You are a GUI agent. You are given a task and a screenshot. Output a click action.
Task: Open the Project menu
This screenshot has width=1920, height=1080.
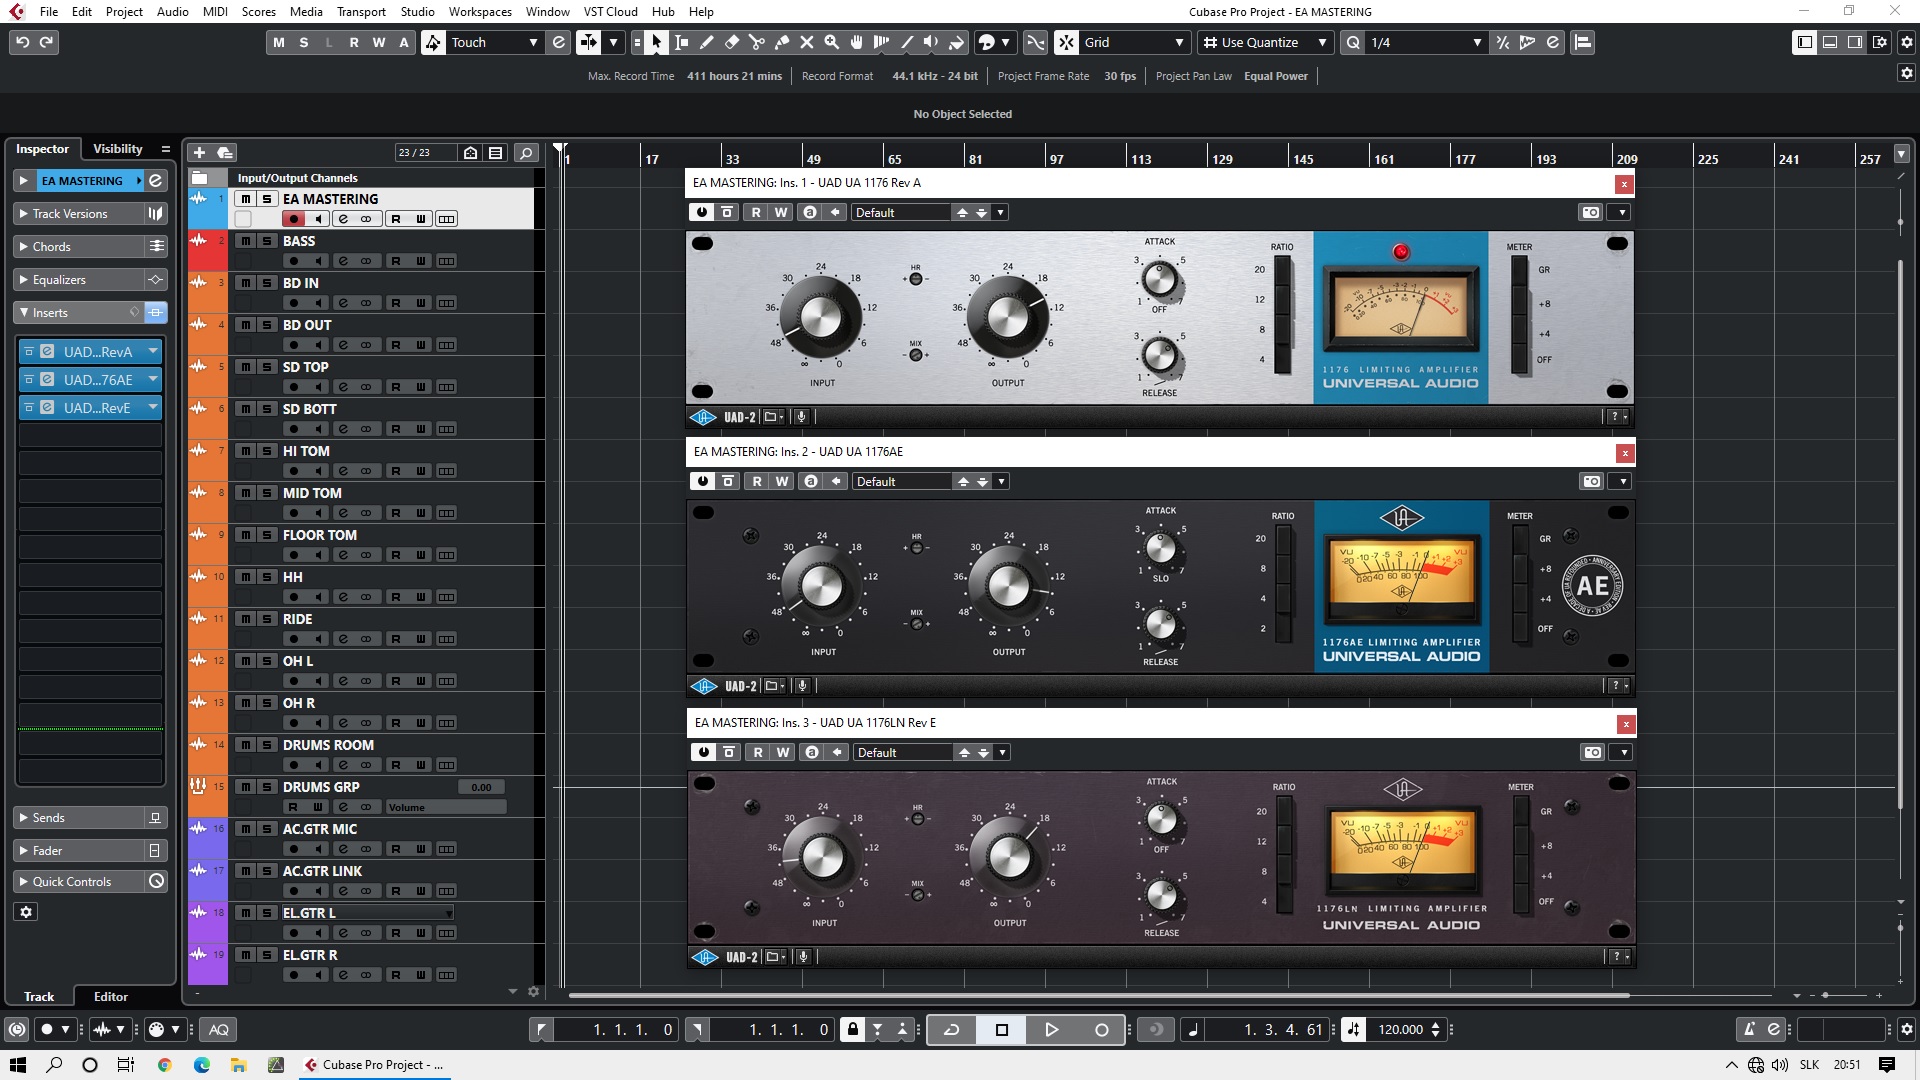124,11
